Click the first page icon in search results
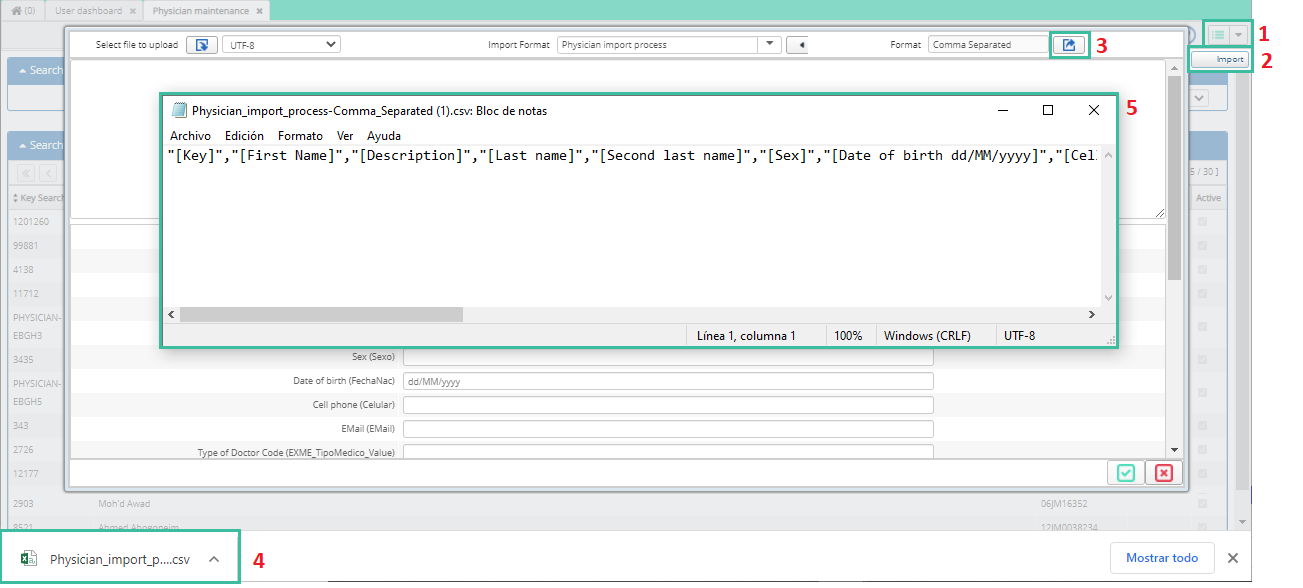Image resolution: width=1303 pixels, height=588 pixels. point(26,173)
